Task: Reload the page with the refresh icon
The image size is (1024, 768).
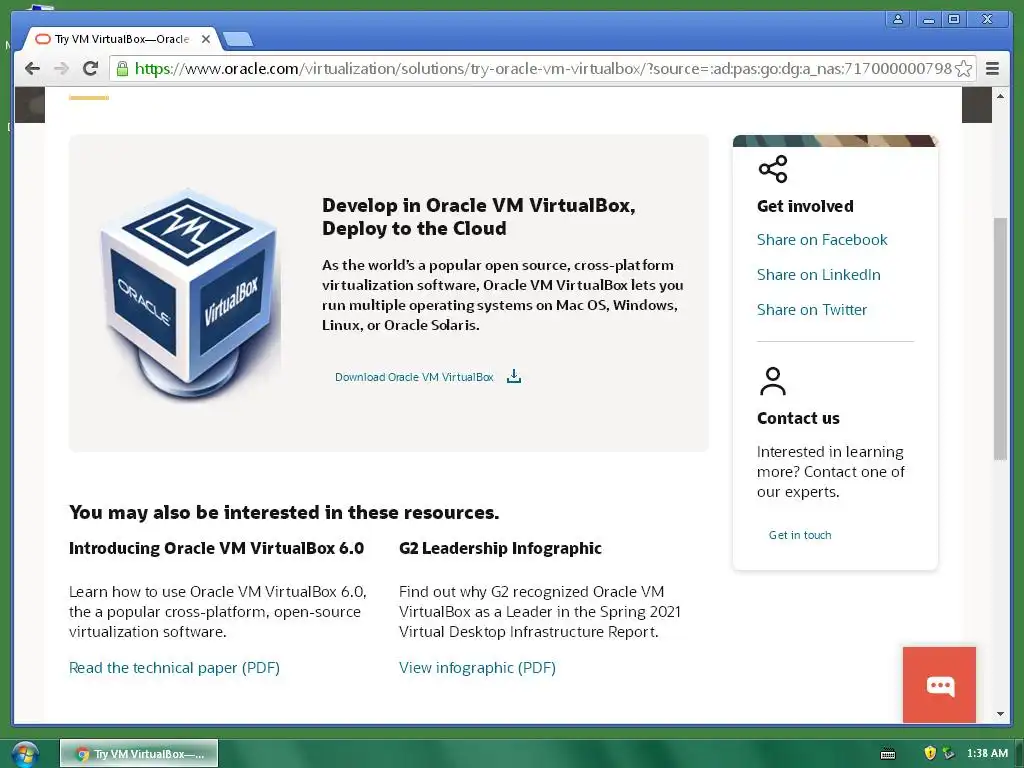Action: pos(91,68)
